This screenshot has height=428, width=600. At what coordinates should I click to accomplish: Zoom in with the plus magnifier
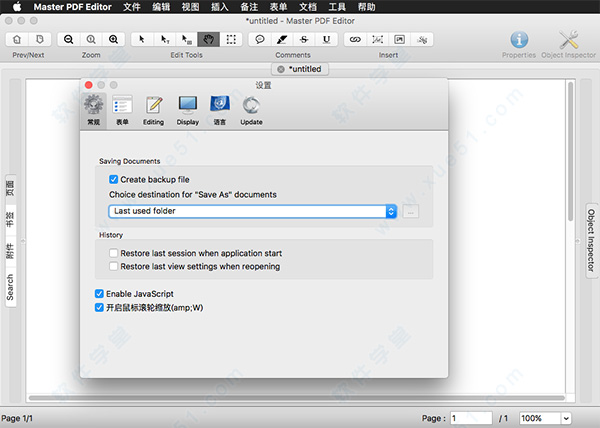113,39
